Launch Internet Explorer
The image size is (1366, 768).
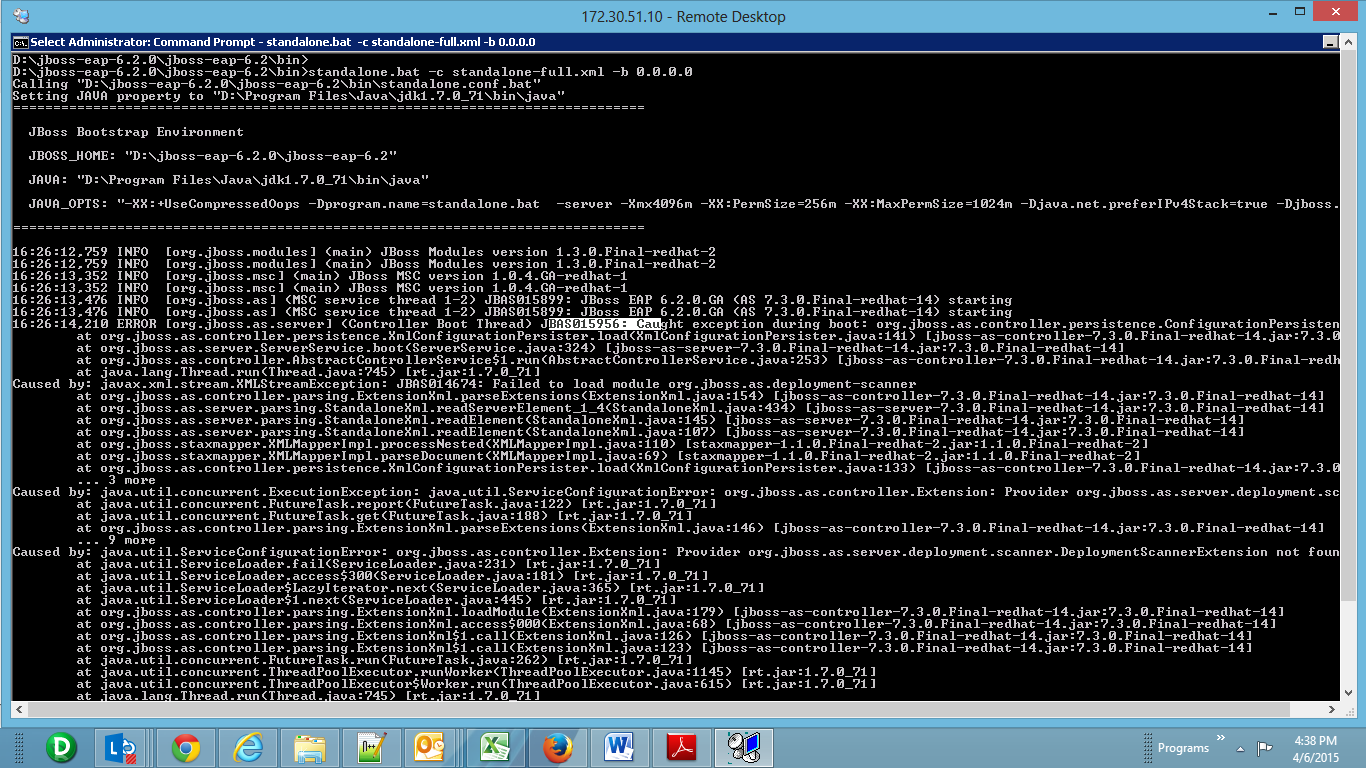(247, 747)
